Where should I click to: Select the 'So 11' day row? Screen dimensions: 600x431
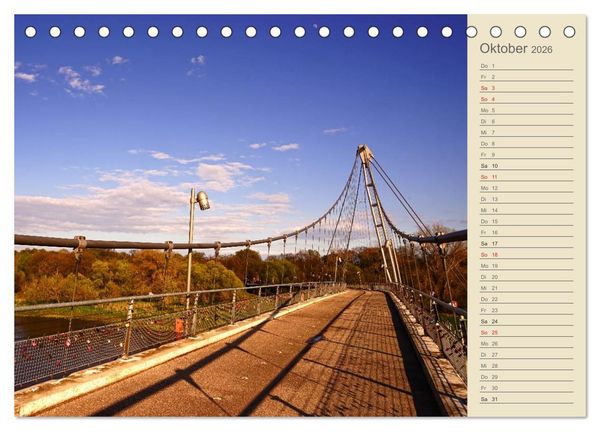(x=527, y=177)
